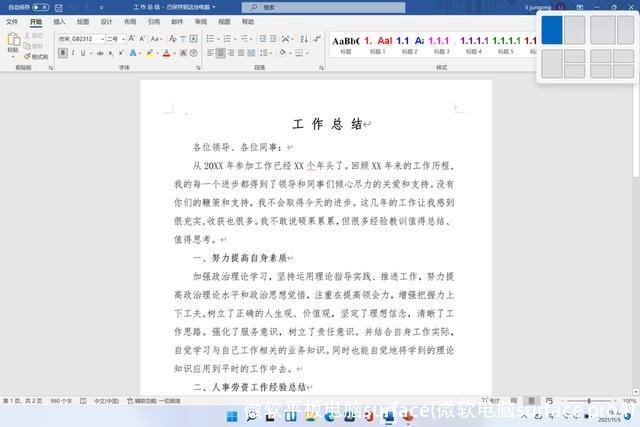
Task: Switch to the 审阅 Review tab
Action: pos(201,22)
